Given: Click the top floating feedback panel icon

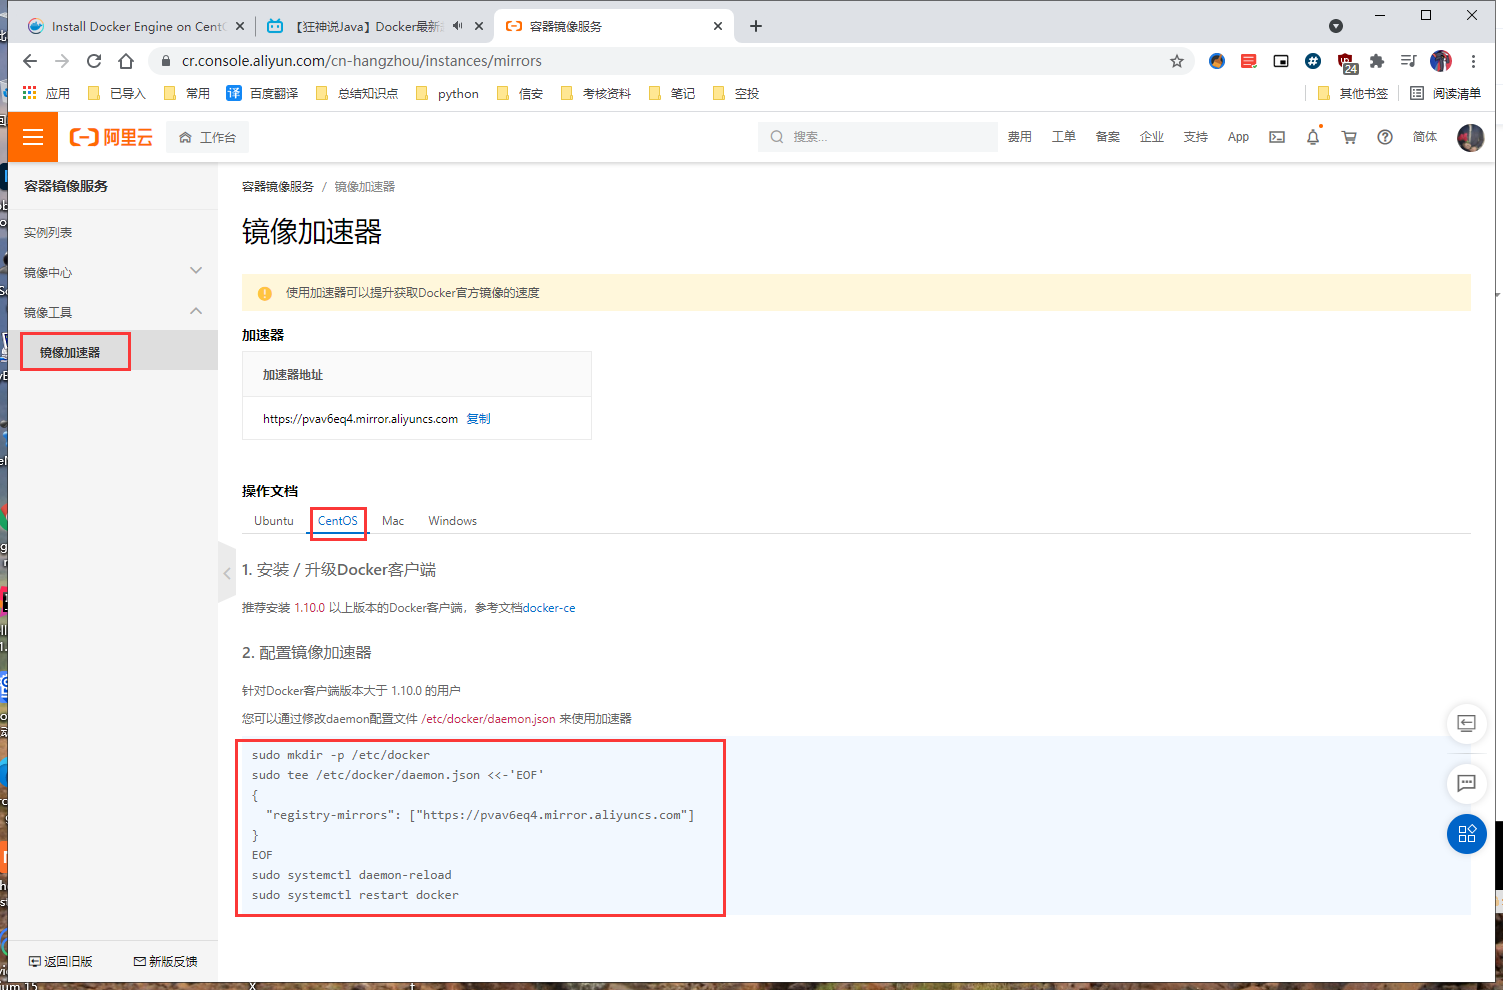Looking at the screenshot, I should tap(1467, 723).
